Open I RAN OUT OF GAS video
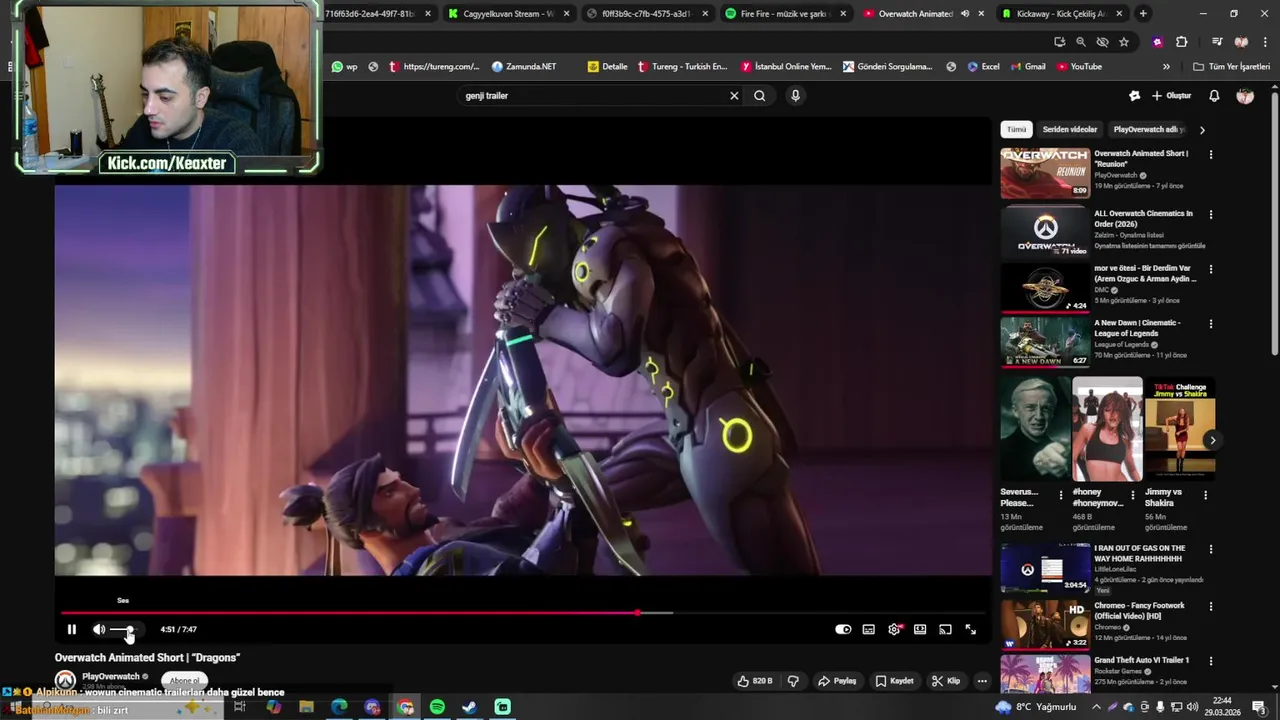 (x=1045, y=567)
